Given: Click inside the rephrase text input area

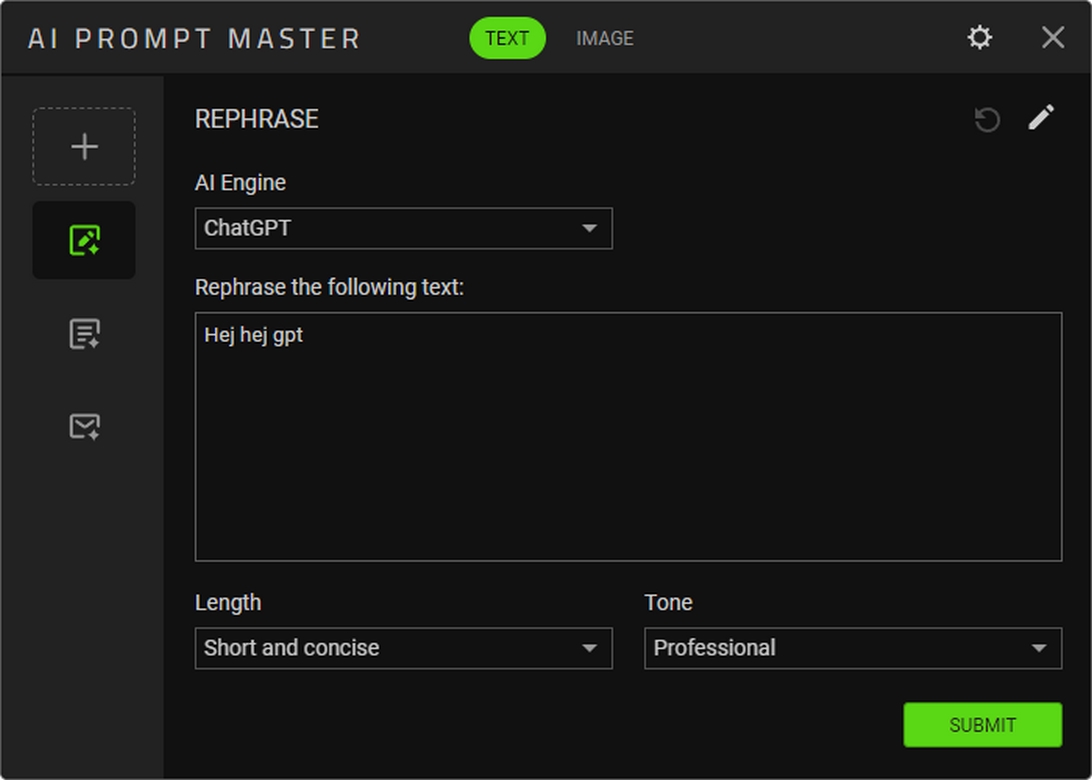Looking at the screenshot, I should [x=628, y=450].
